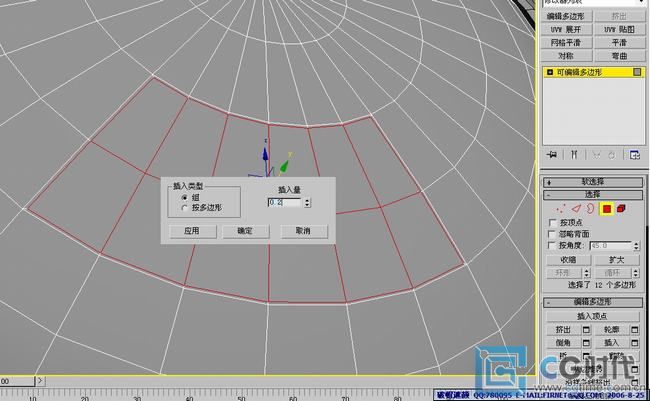Click the time slider handle
Screen dimensions: 650x401
pyautogui.click(x=17, y=381)
